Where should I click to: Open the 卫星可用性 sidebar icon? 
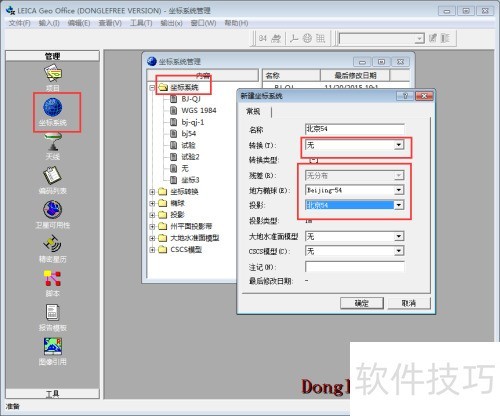click(x=53, y=210)
